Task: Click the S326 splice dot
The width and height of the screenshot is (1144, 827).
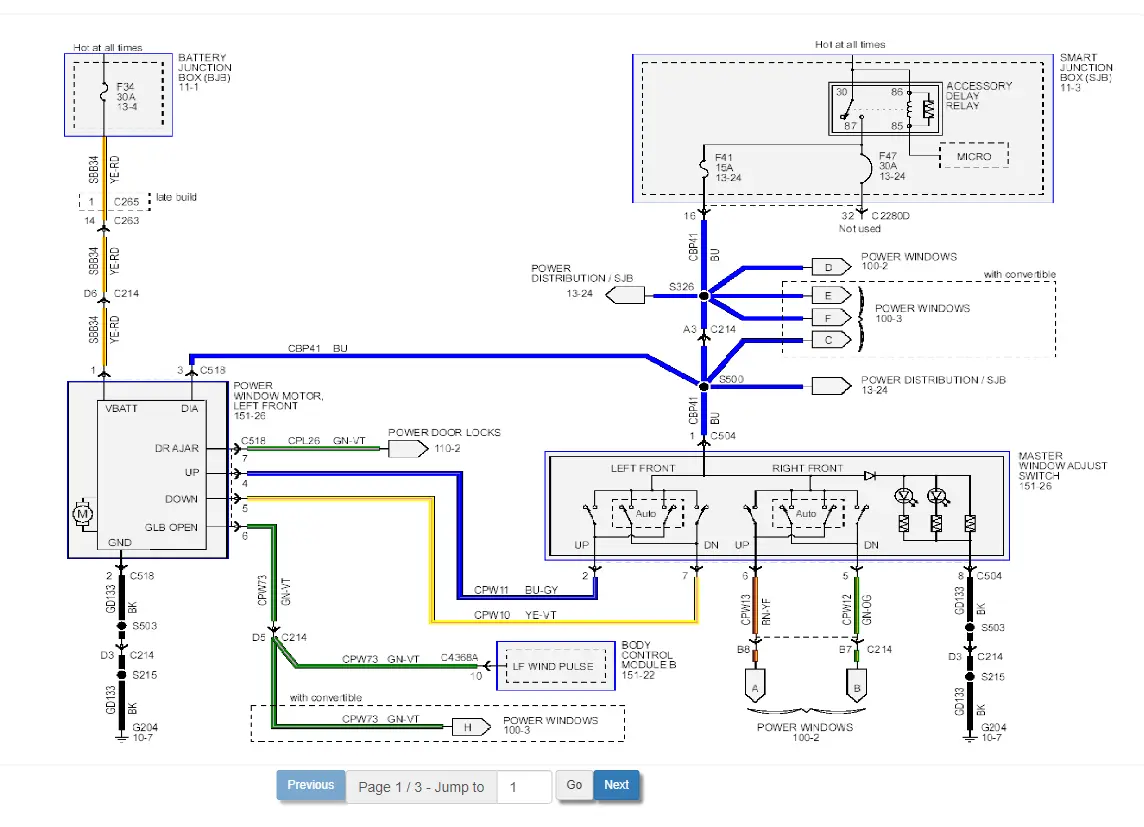Action: [704, 296]
